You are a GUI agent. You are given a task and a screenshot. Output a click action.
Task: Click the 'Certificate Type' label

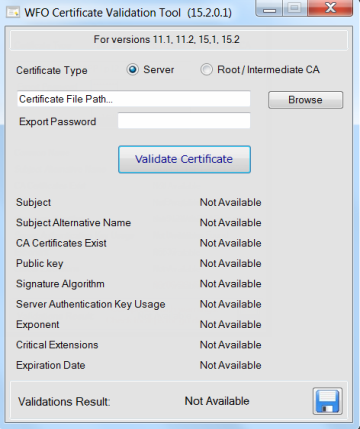tap(52, 71)
